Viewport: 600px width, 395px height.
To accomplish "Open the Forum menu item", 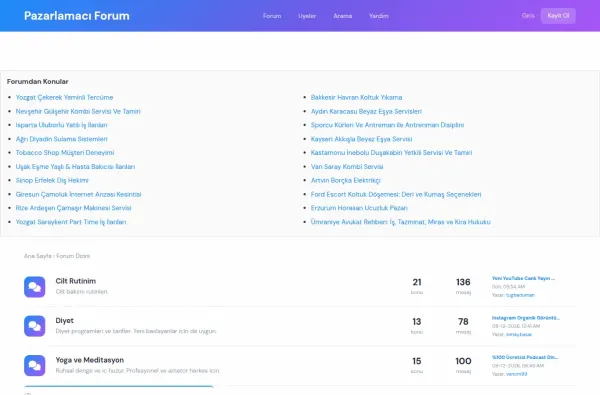I will [x=272, y=16].
